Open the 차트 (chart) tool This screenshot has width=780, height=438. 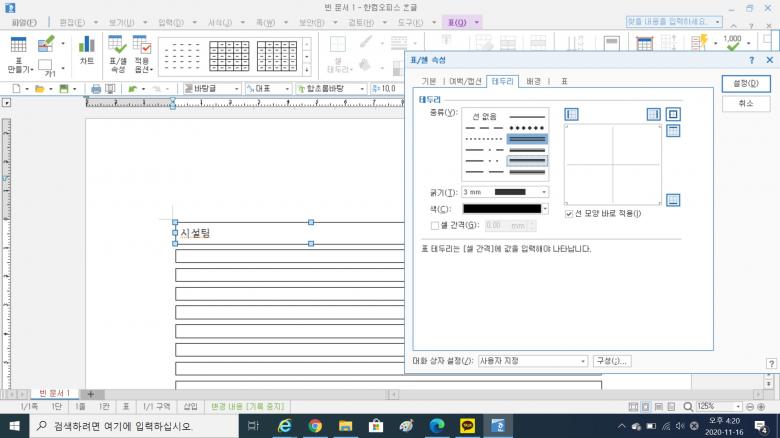point(87,51)
